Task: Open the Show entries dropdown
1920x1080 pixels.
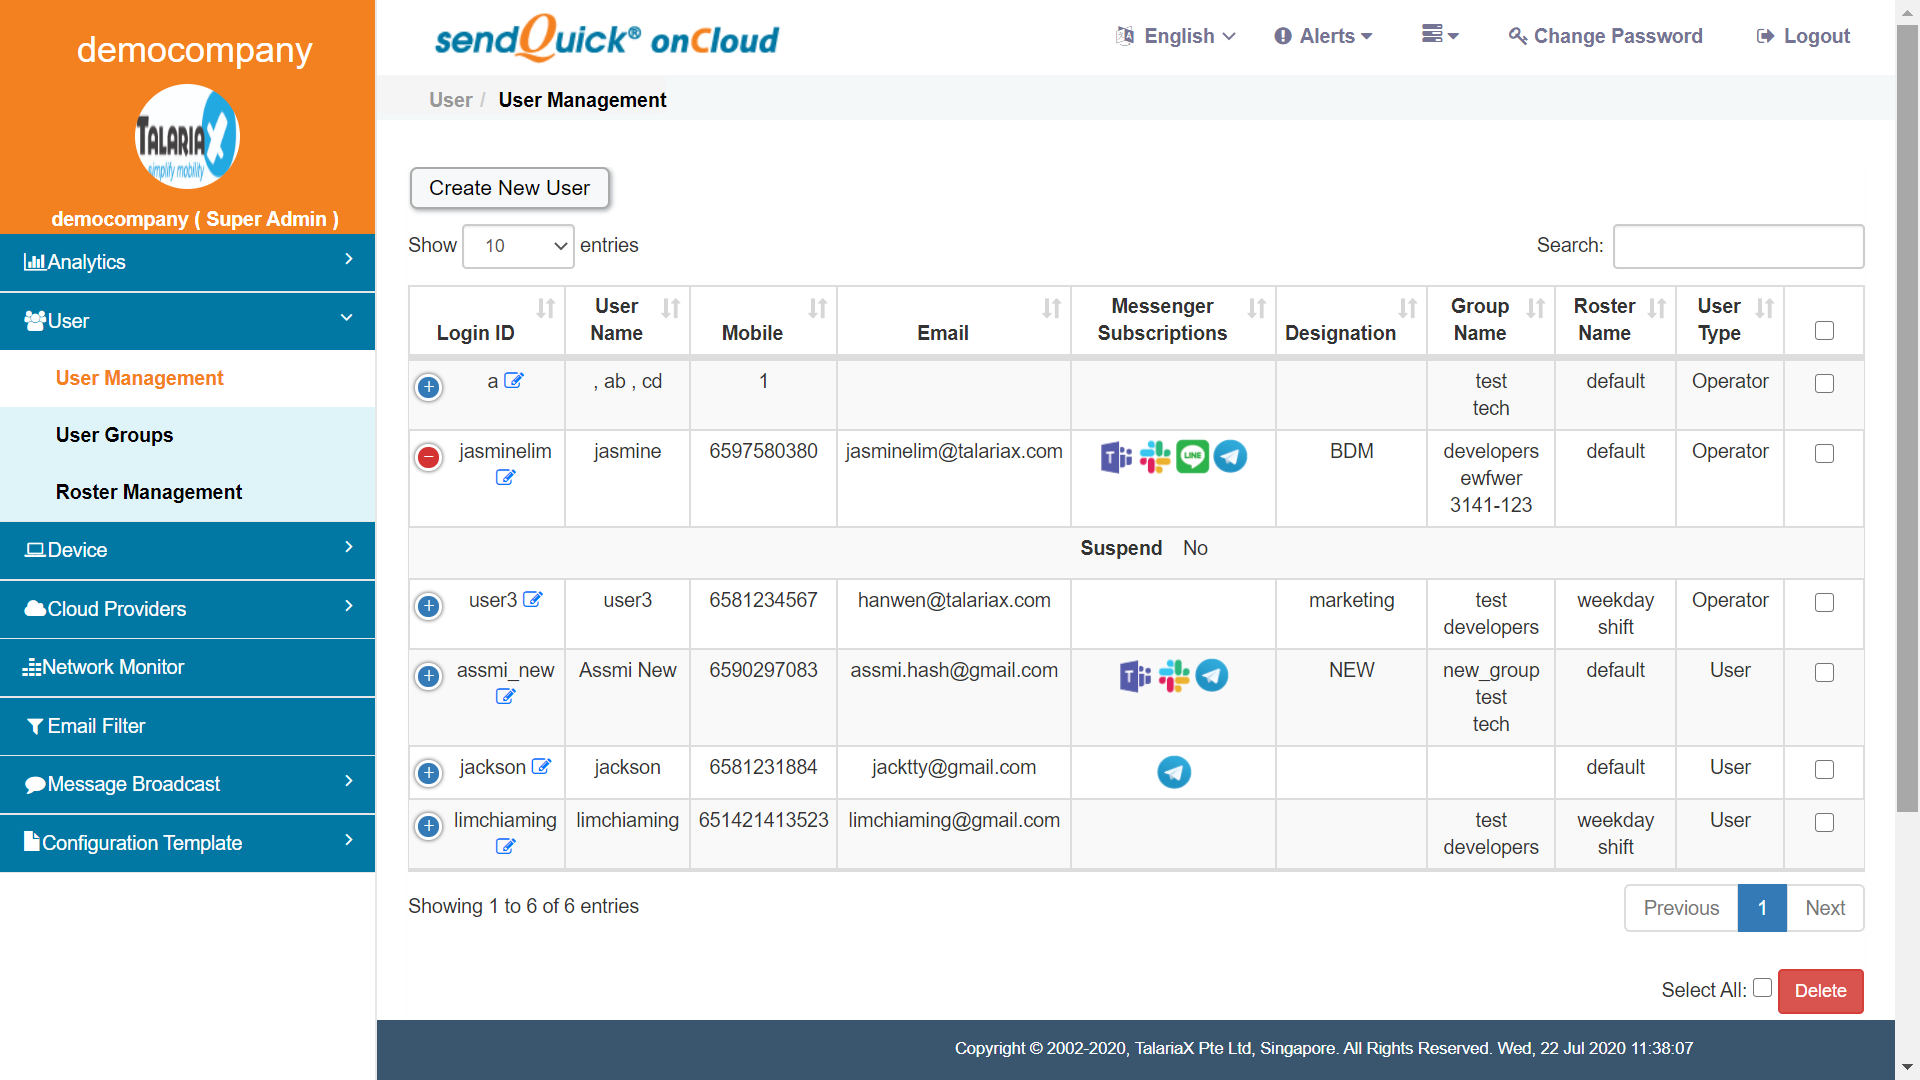Action: 518,246
